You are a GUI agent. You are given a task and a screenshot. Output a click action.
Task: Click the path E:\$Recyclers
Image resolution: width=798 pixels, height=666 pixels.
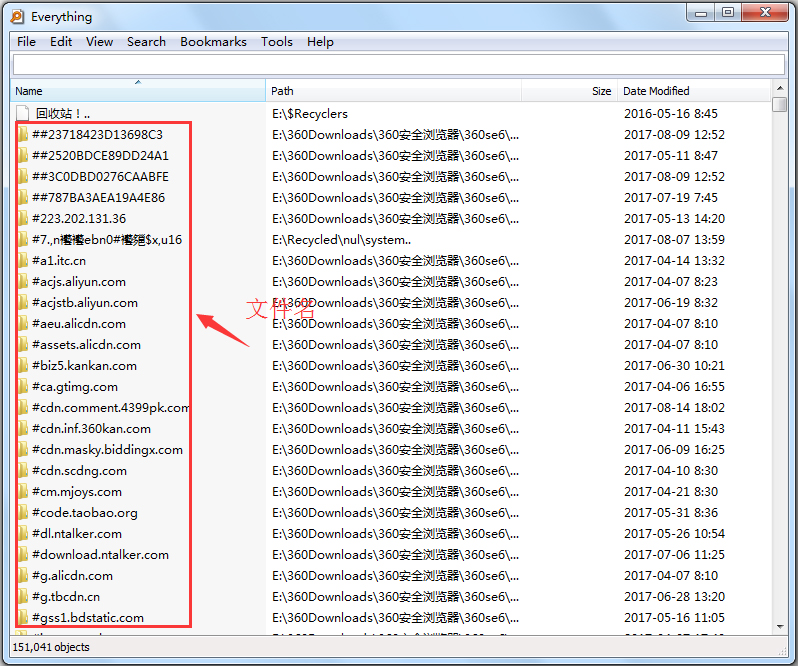tap(310, 113)
